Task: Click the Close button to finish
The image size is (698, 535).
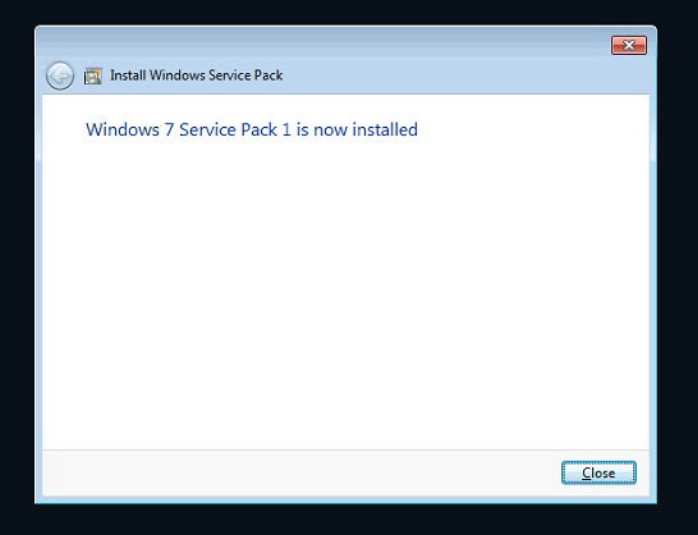Action: [x=599, y=473]
